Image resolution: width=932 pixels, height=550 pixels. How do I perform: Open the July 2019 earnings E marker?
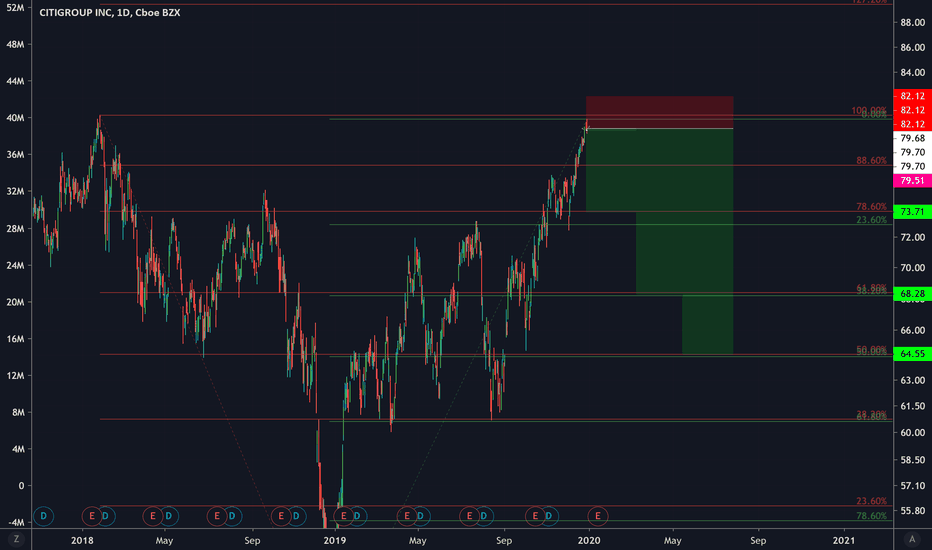tap(470, 516)
